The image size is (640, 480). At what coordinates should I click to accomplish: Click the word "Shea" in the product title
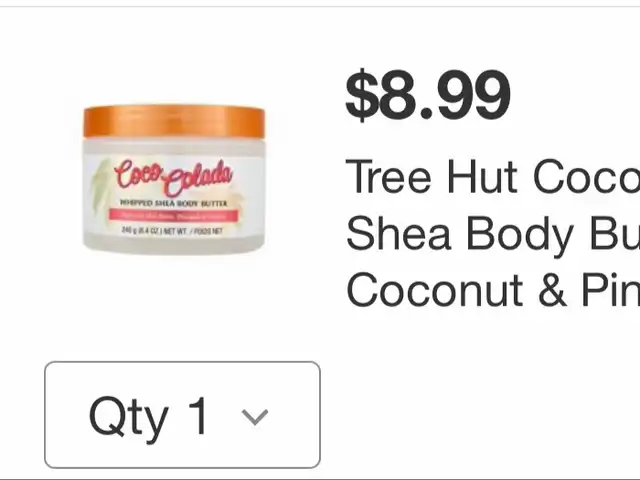[398, 233]
